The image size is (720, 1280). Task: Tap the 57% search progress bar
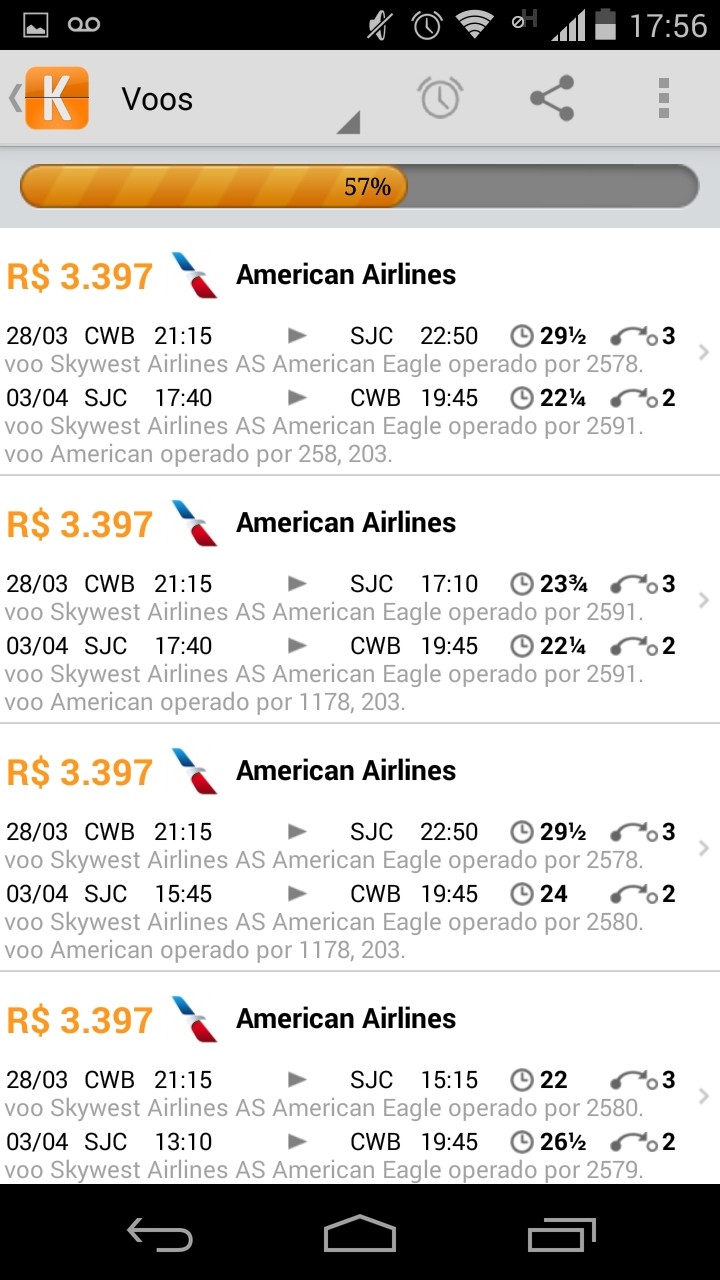pos(359,187)
